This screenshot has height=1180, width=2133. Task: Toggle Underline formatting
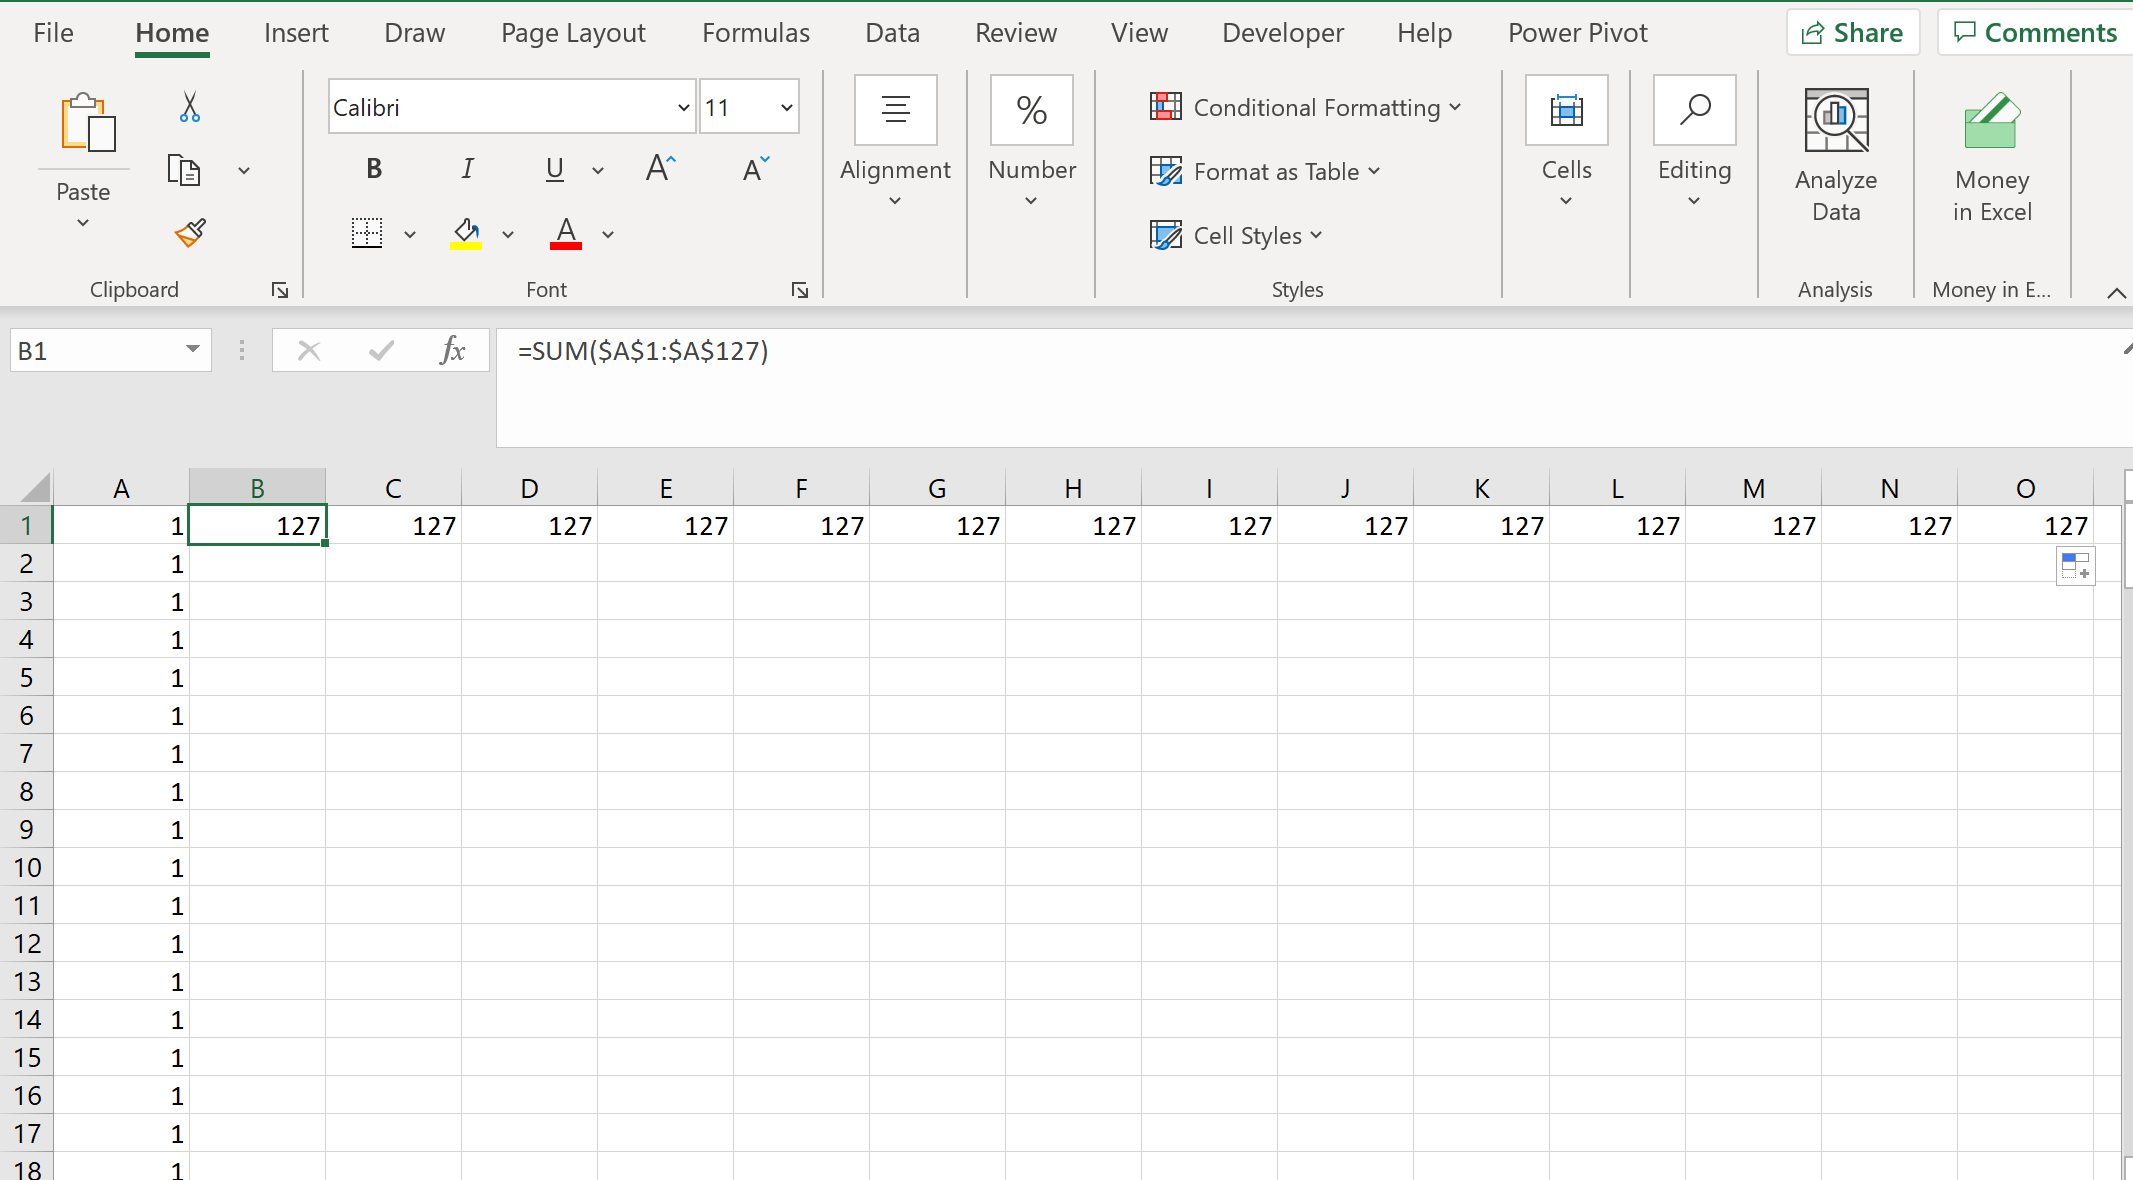(555, 169)
